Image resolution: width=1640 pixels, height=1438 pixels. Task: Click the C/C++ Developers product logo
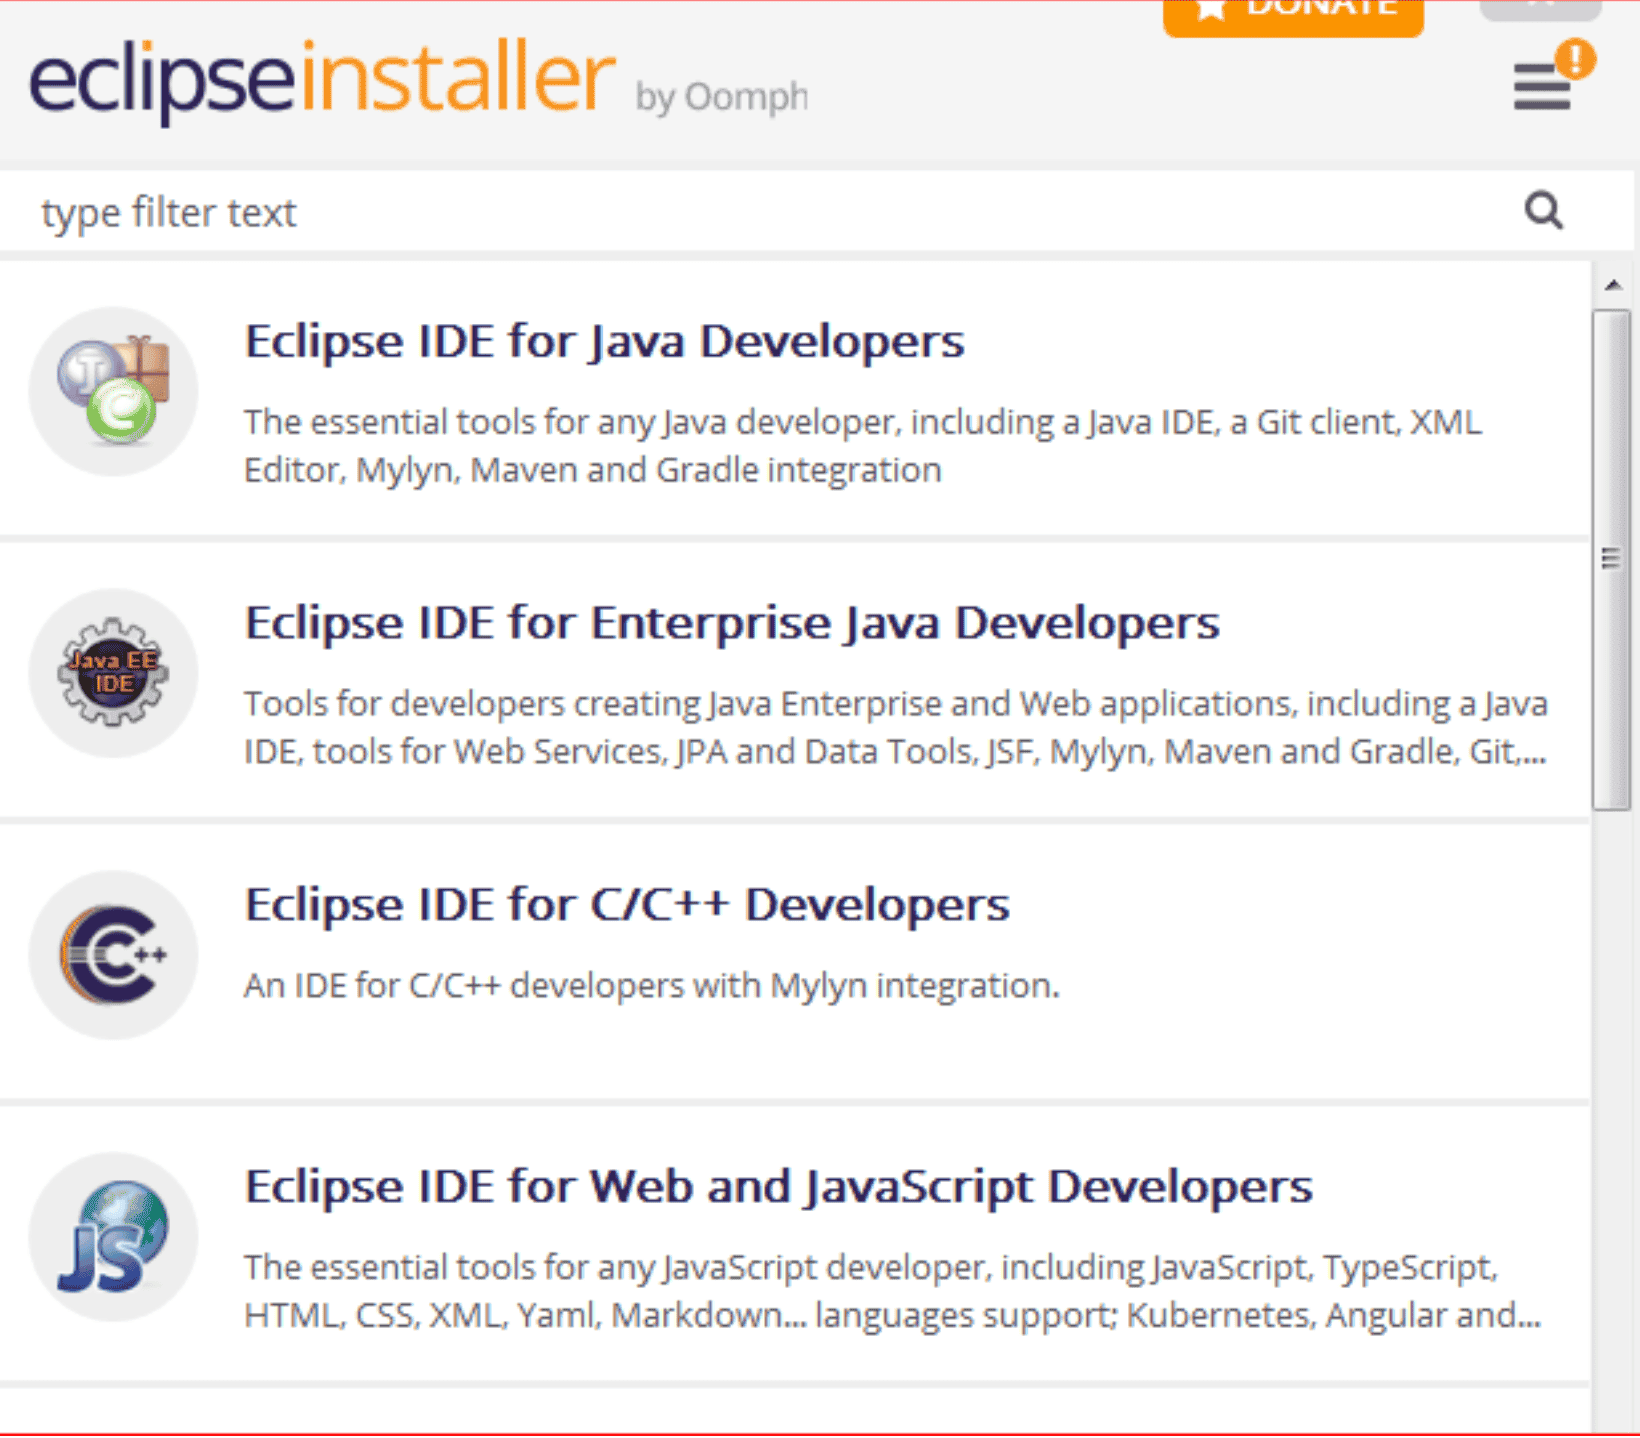(x=113, y=955)
